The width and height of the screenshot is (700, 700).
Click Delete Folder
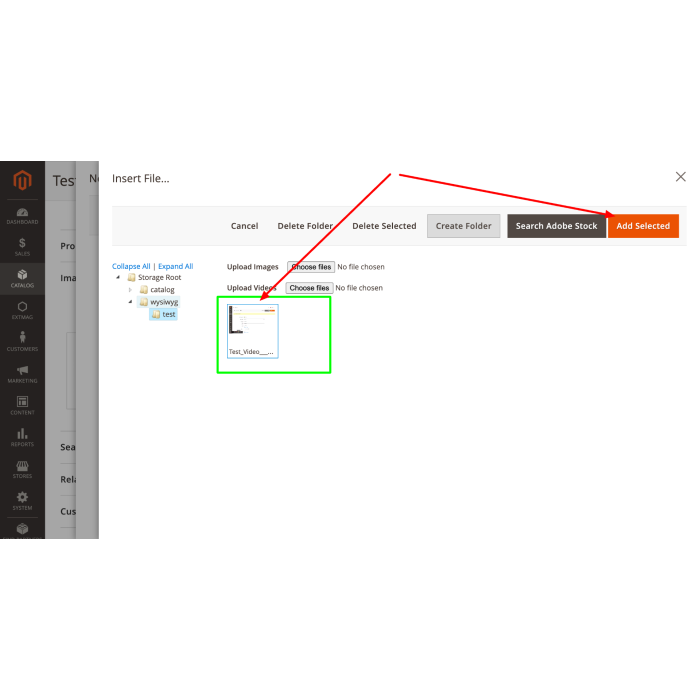pyautogui.click(x=305, y=226)
